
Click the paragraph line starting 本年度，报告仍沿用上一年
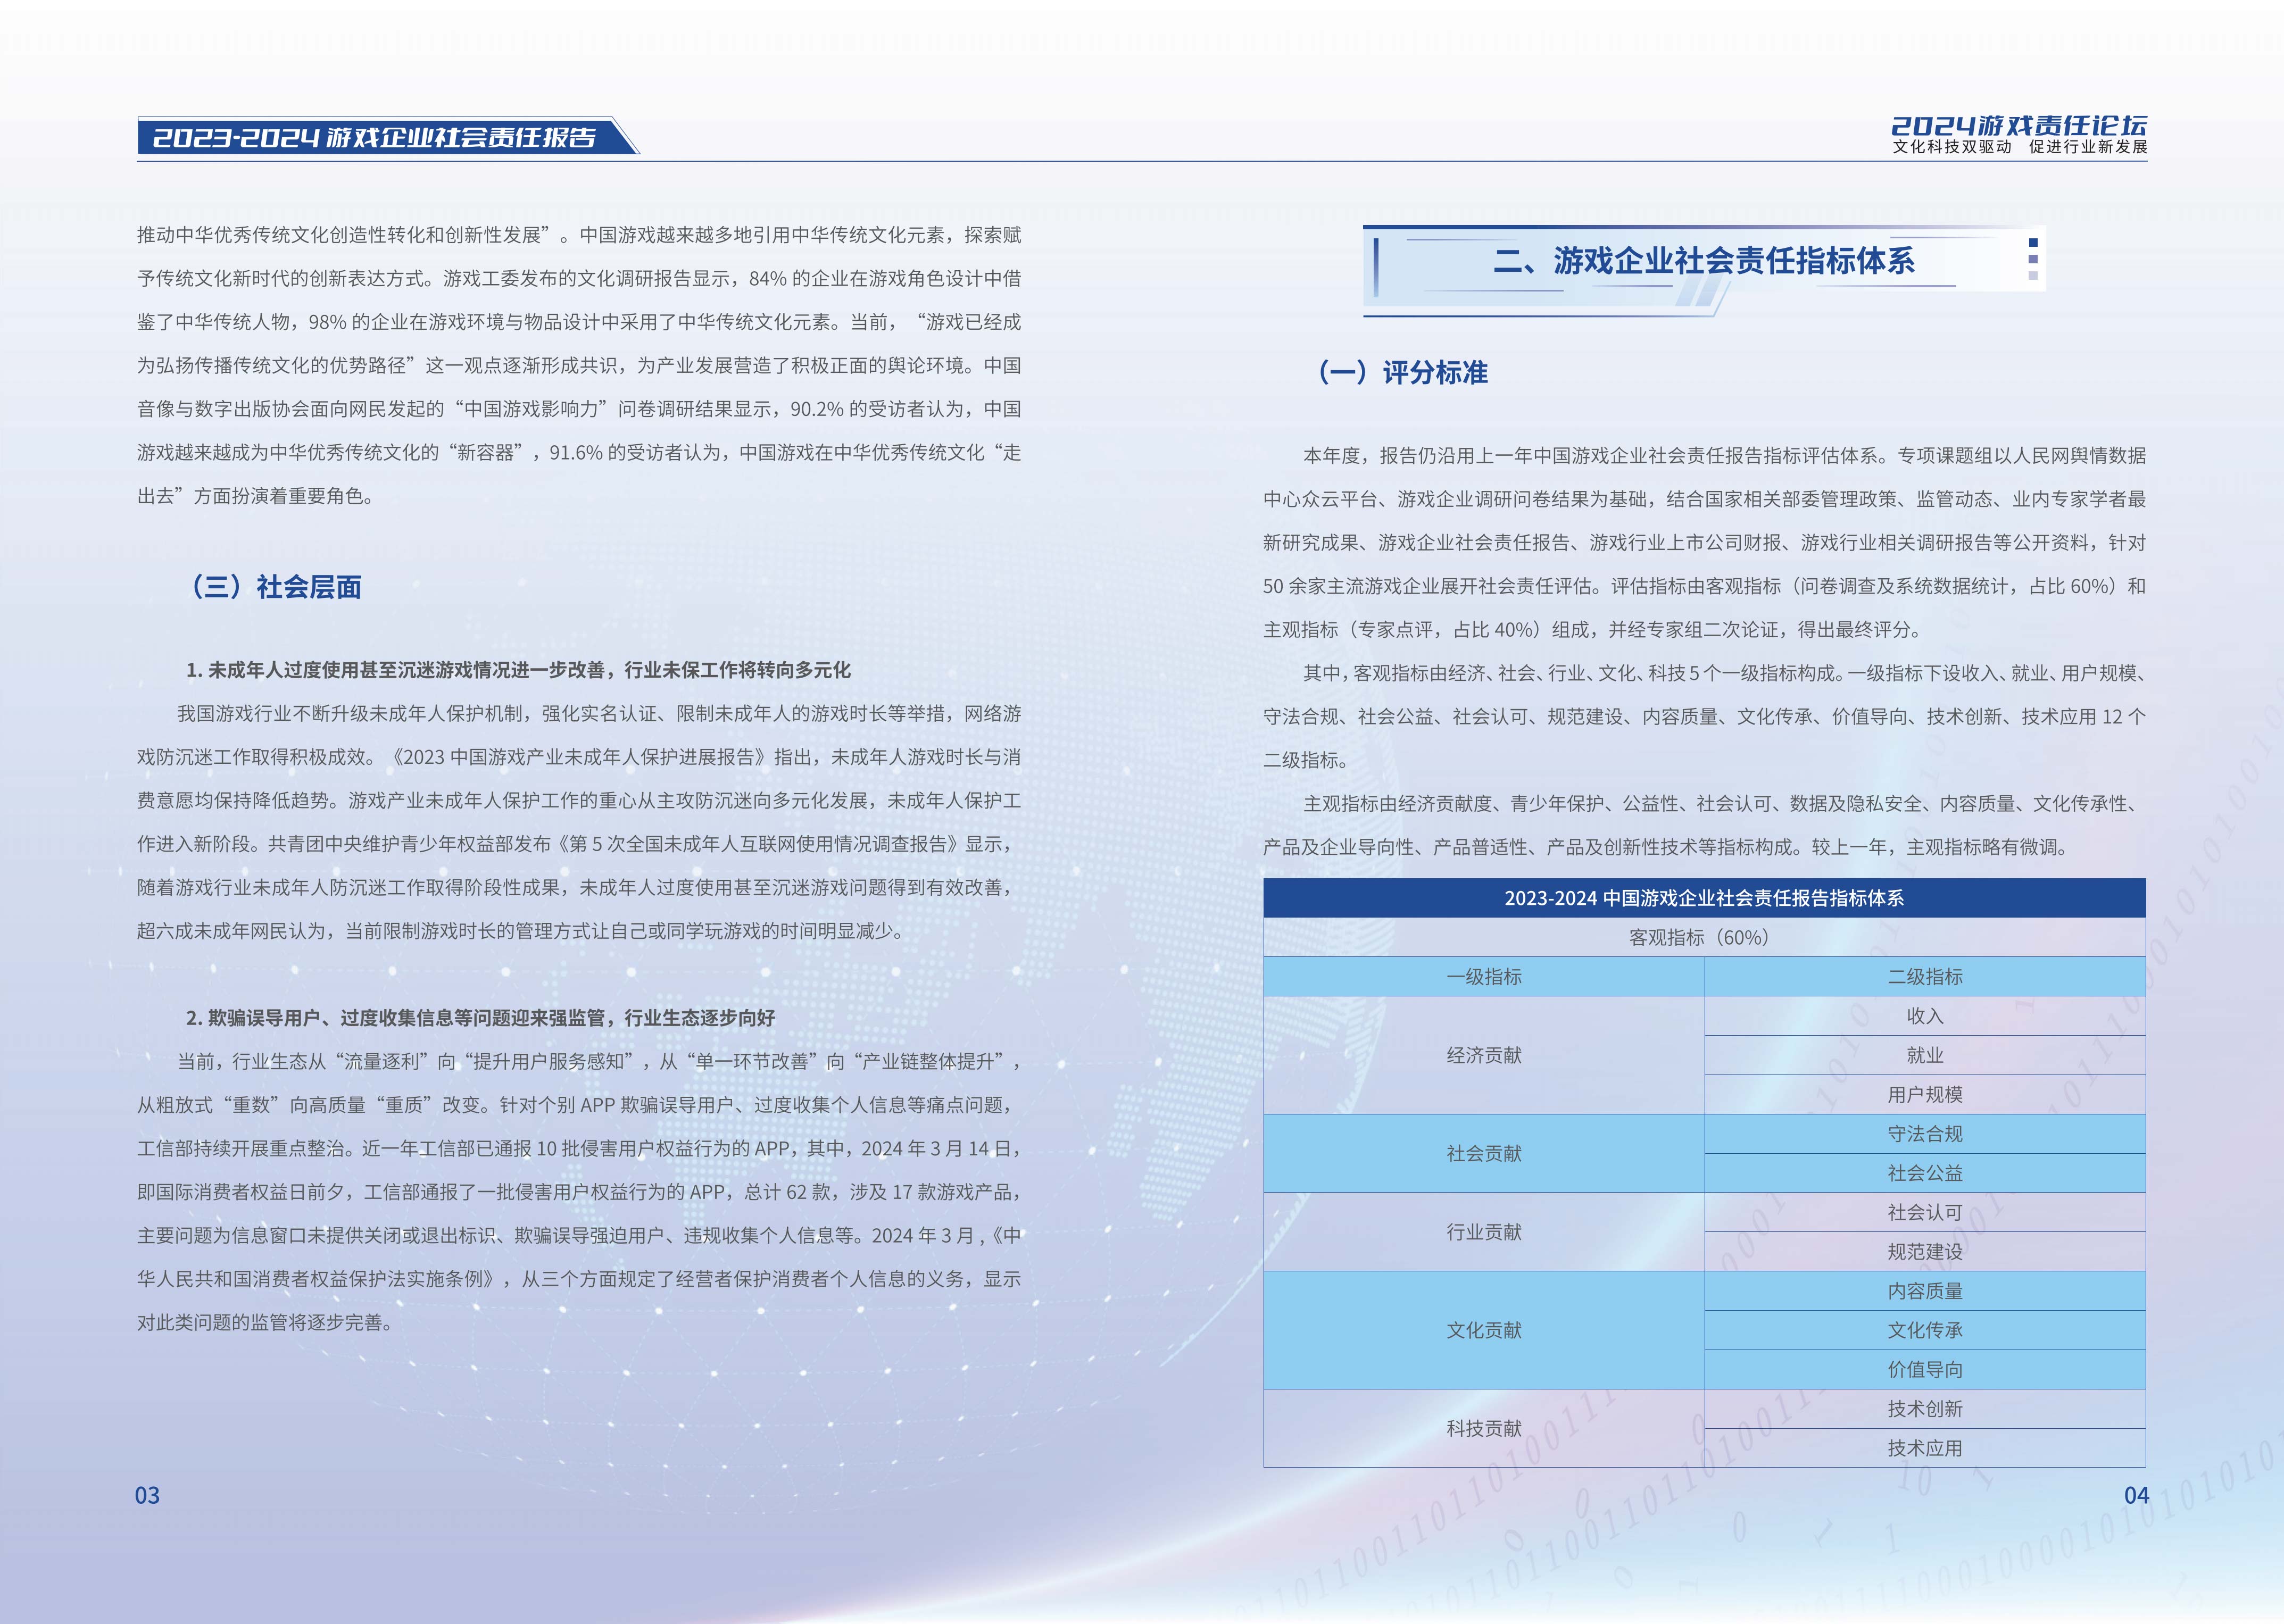[1724, 455]
